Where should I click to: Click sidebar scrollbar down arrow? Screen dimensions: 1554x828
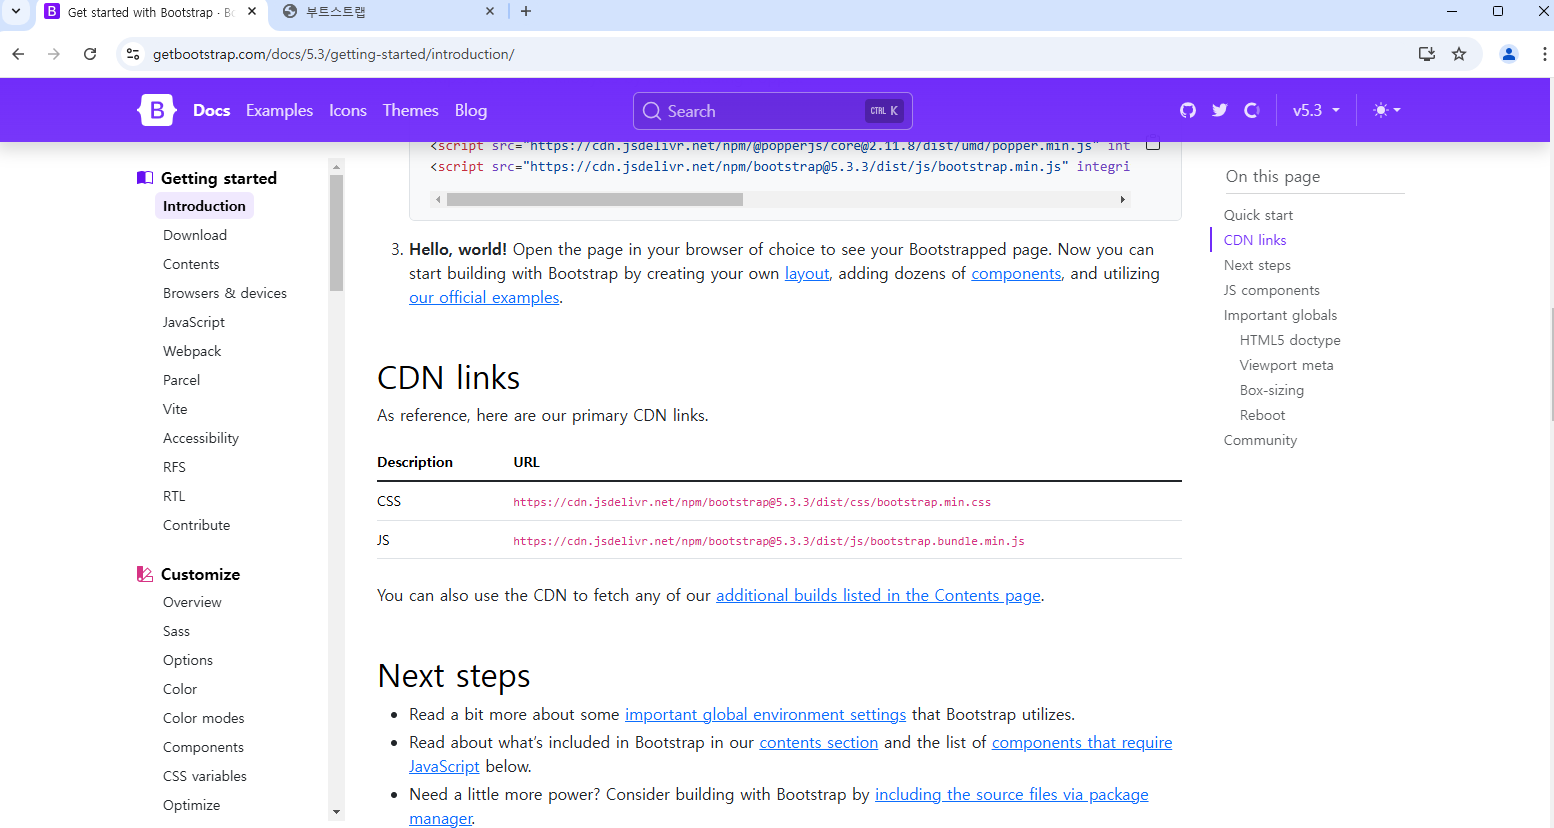tap(336, 812)
